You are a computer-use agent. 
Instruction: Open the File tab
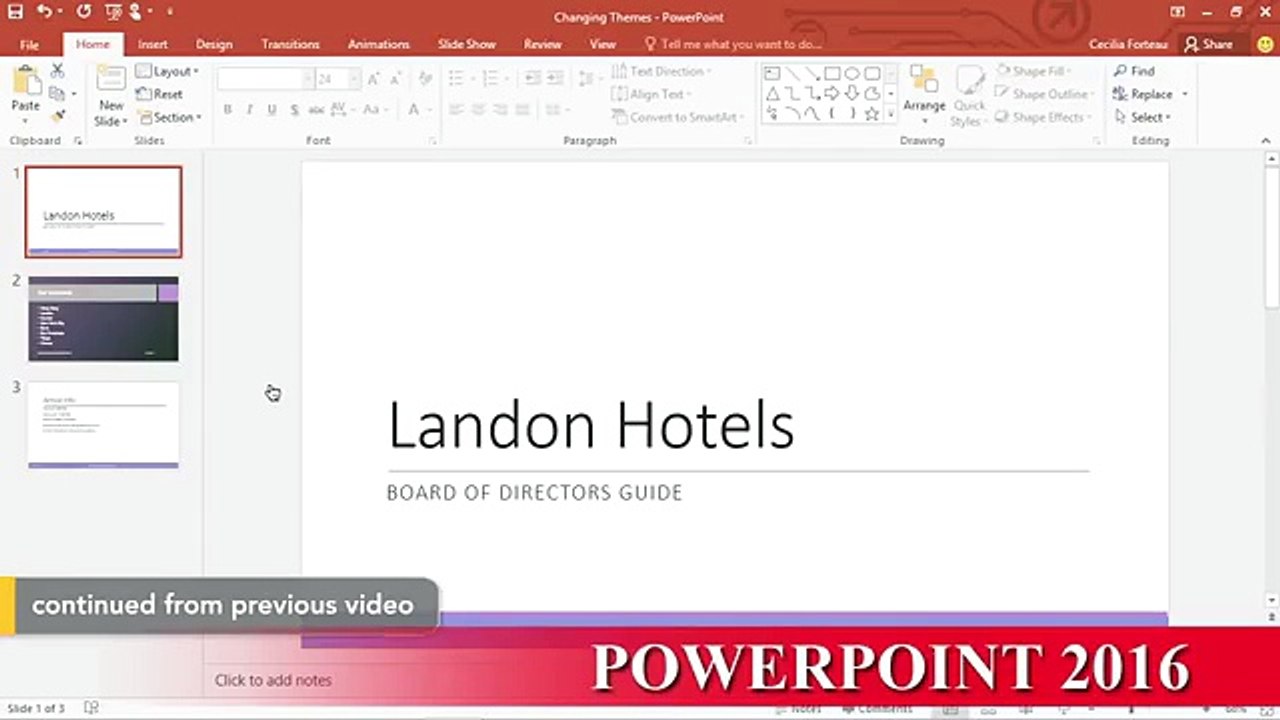click(x=29, y=44)
